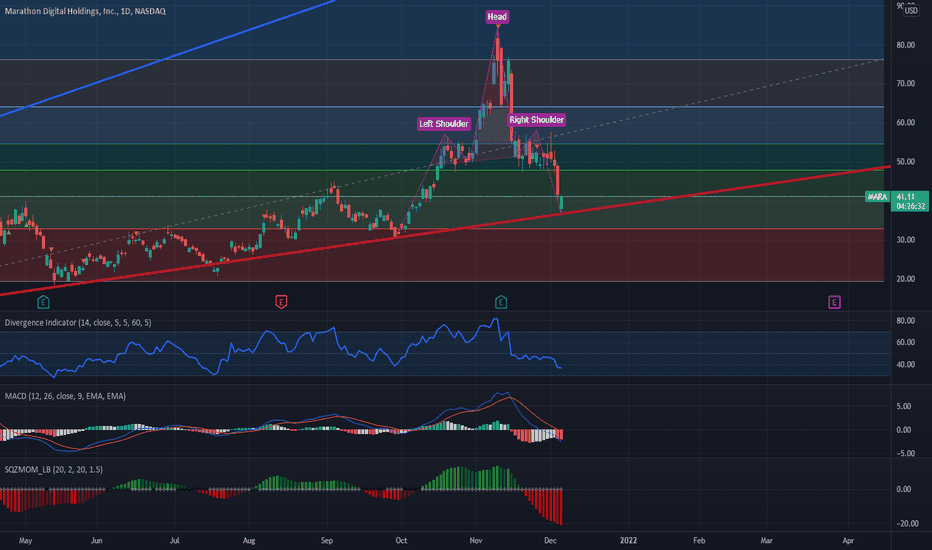Click the Divergence Indicator legend title
Viewport: 932px width, 550px height.
tap(78, 322)
